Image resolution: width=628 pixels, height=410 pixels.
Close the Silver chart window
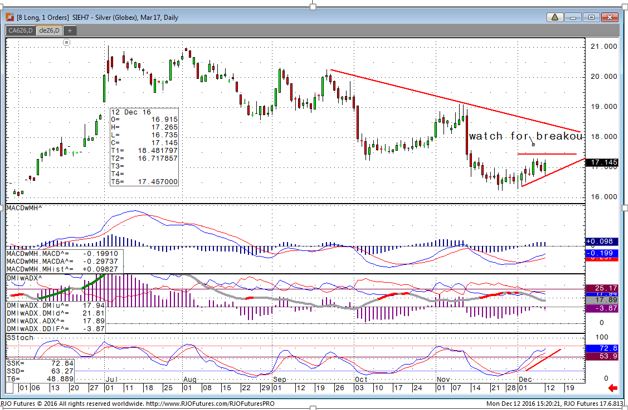click(610, 17)
